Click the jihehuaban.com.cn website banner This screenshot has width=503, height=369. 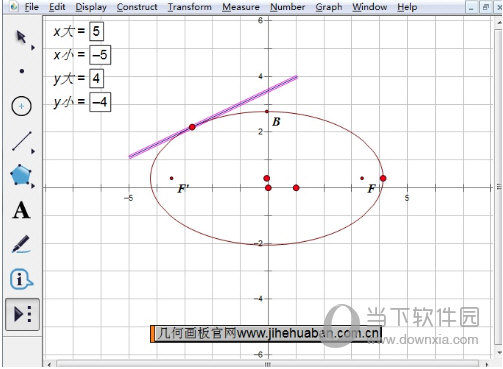[x=266, y=334]
